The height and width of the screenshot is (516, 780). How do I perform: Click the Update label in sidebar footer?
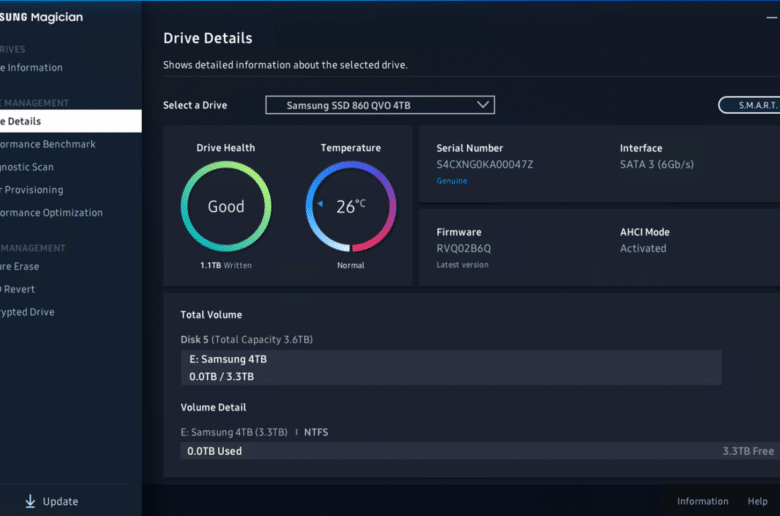(x=60, y=502)
